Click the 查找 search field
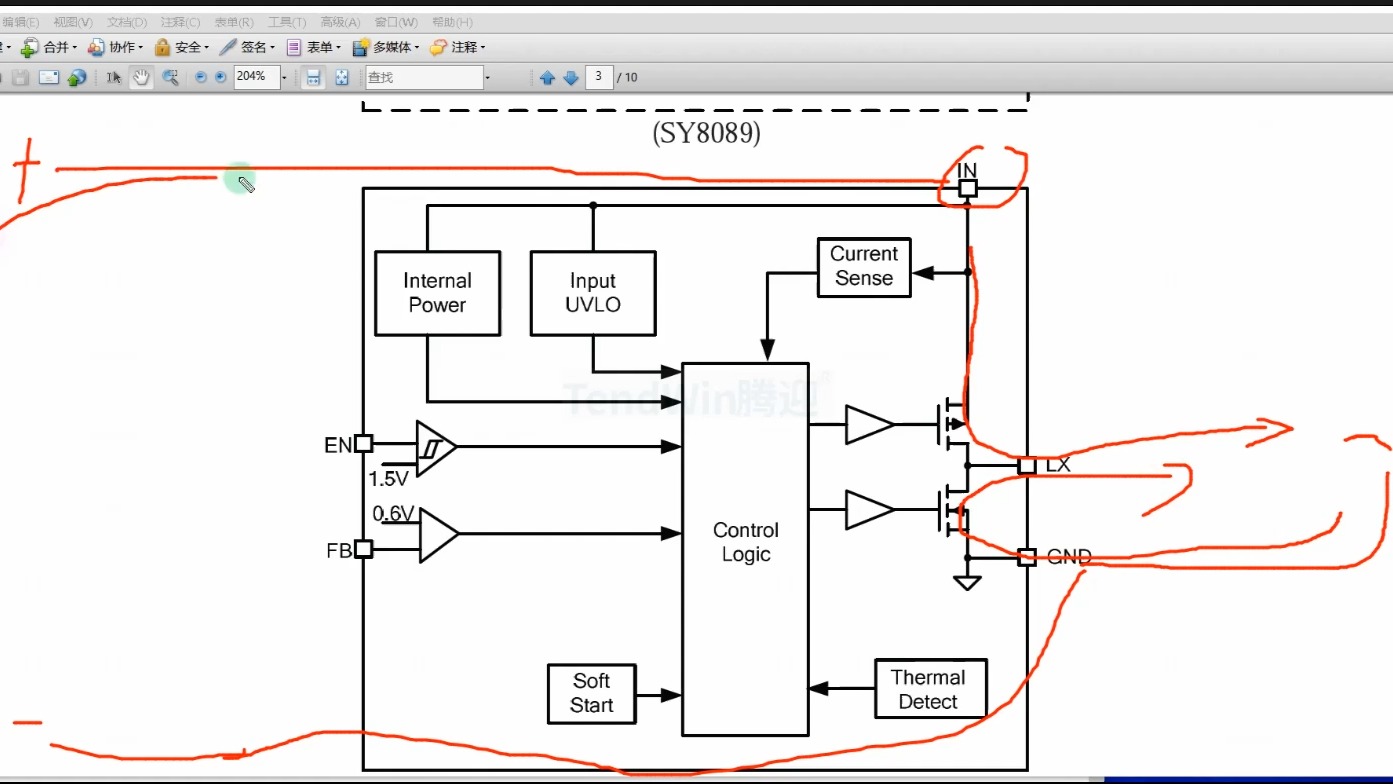Image resolution: width=1393 pixels, height=784 pixels. (x=423, y=77)
